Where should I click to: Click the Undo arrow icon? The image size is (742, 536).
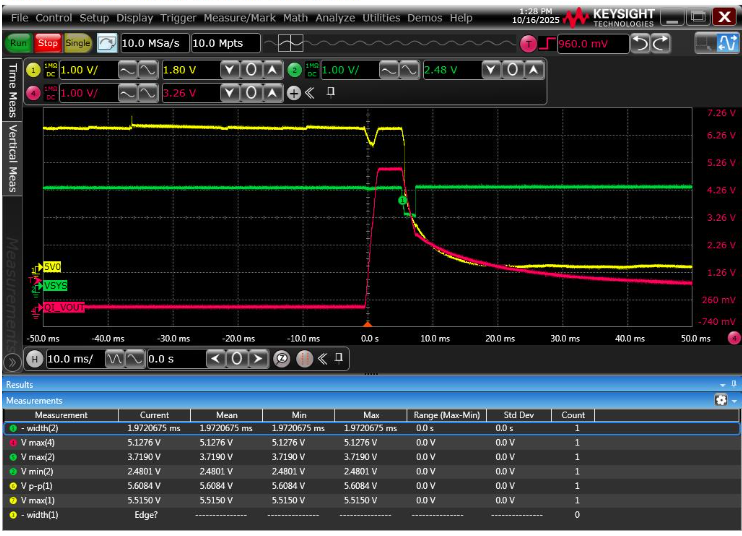point(640,44)
